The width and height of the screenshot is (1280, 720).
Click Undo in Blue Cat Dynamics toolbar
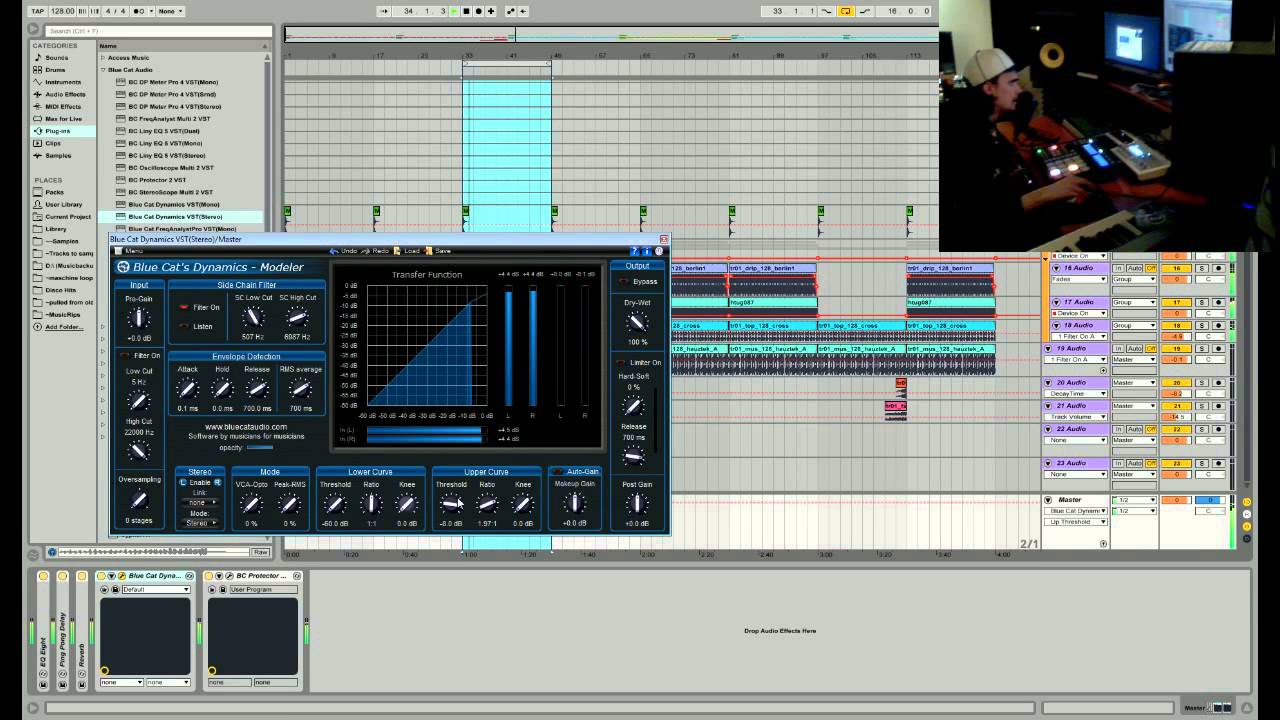tap(343, 251)
